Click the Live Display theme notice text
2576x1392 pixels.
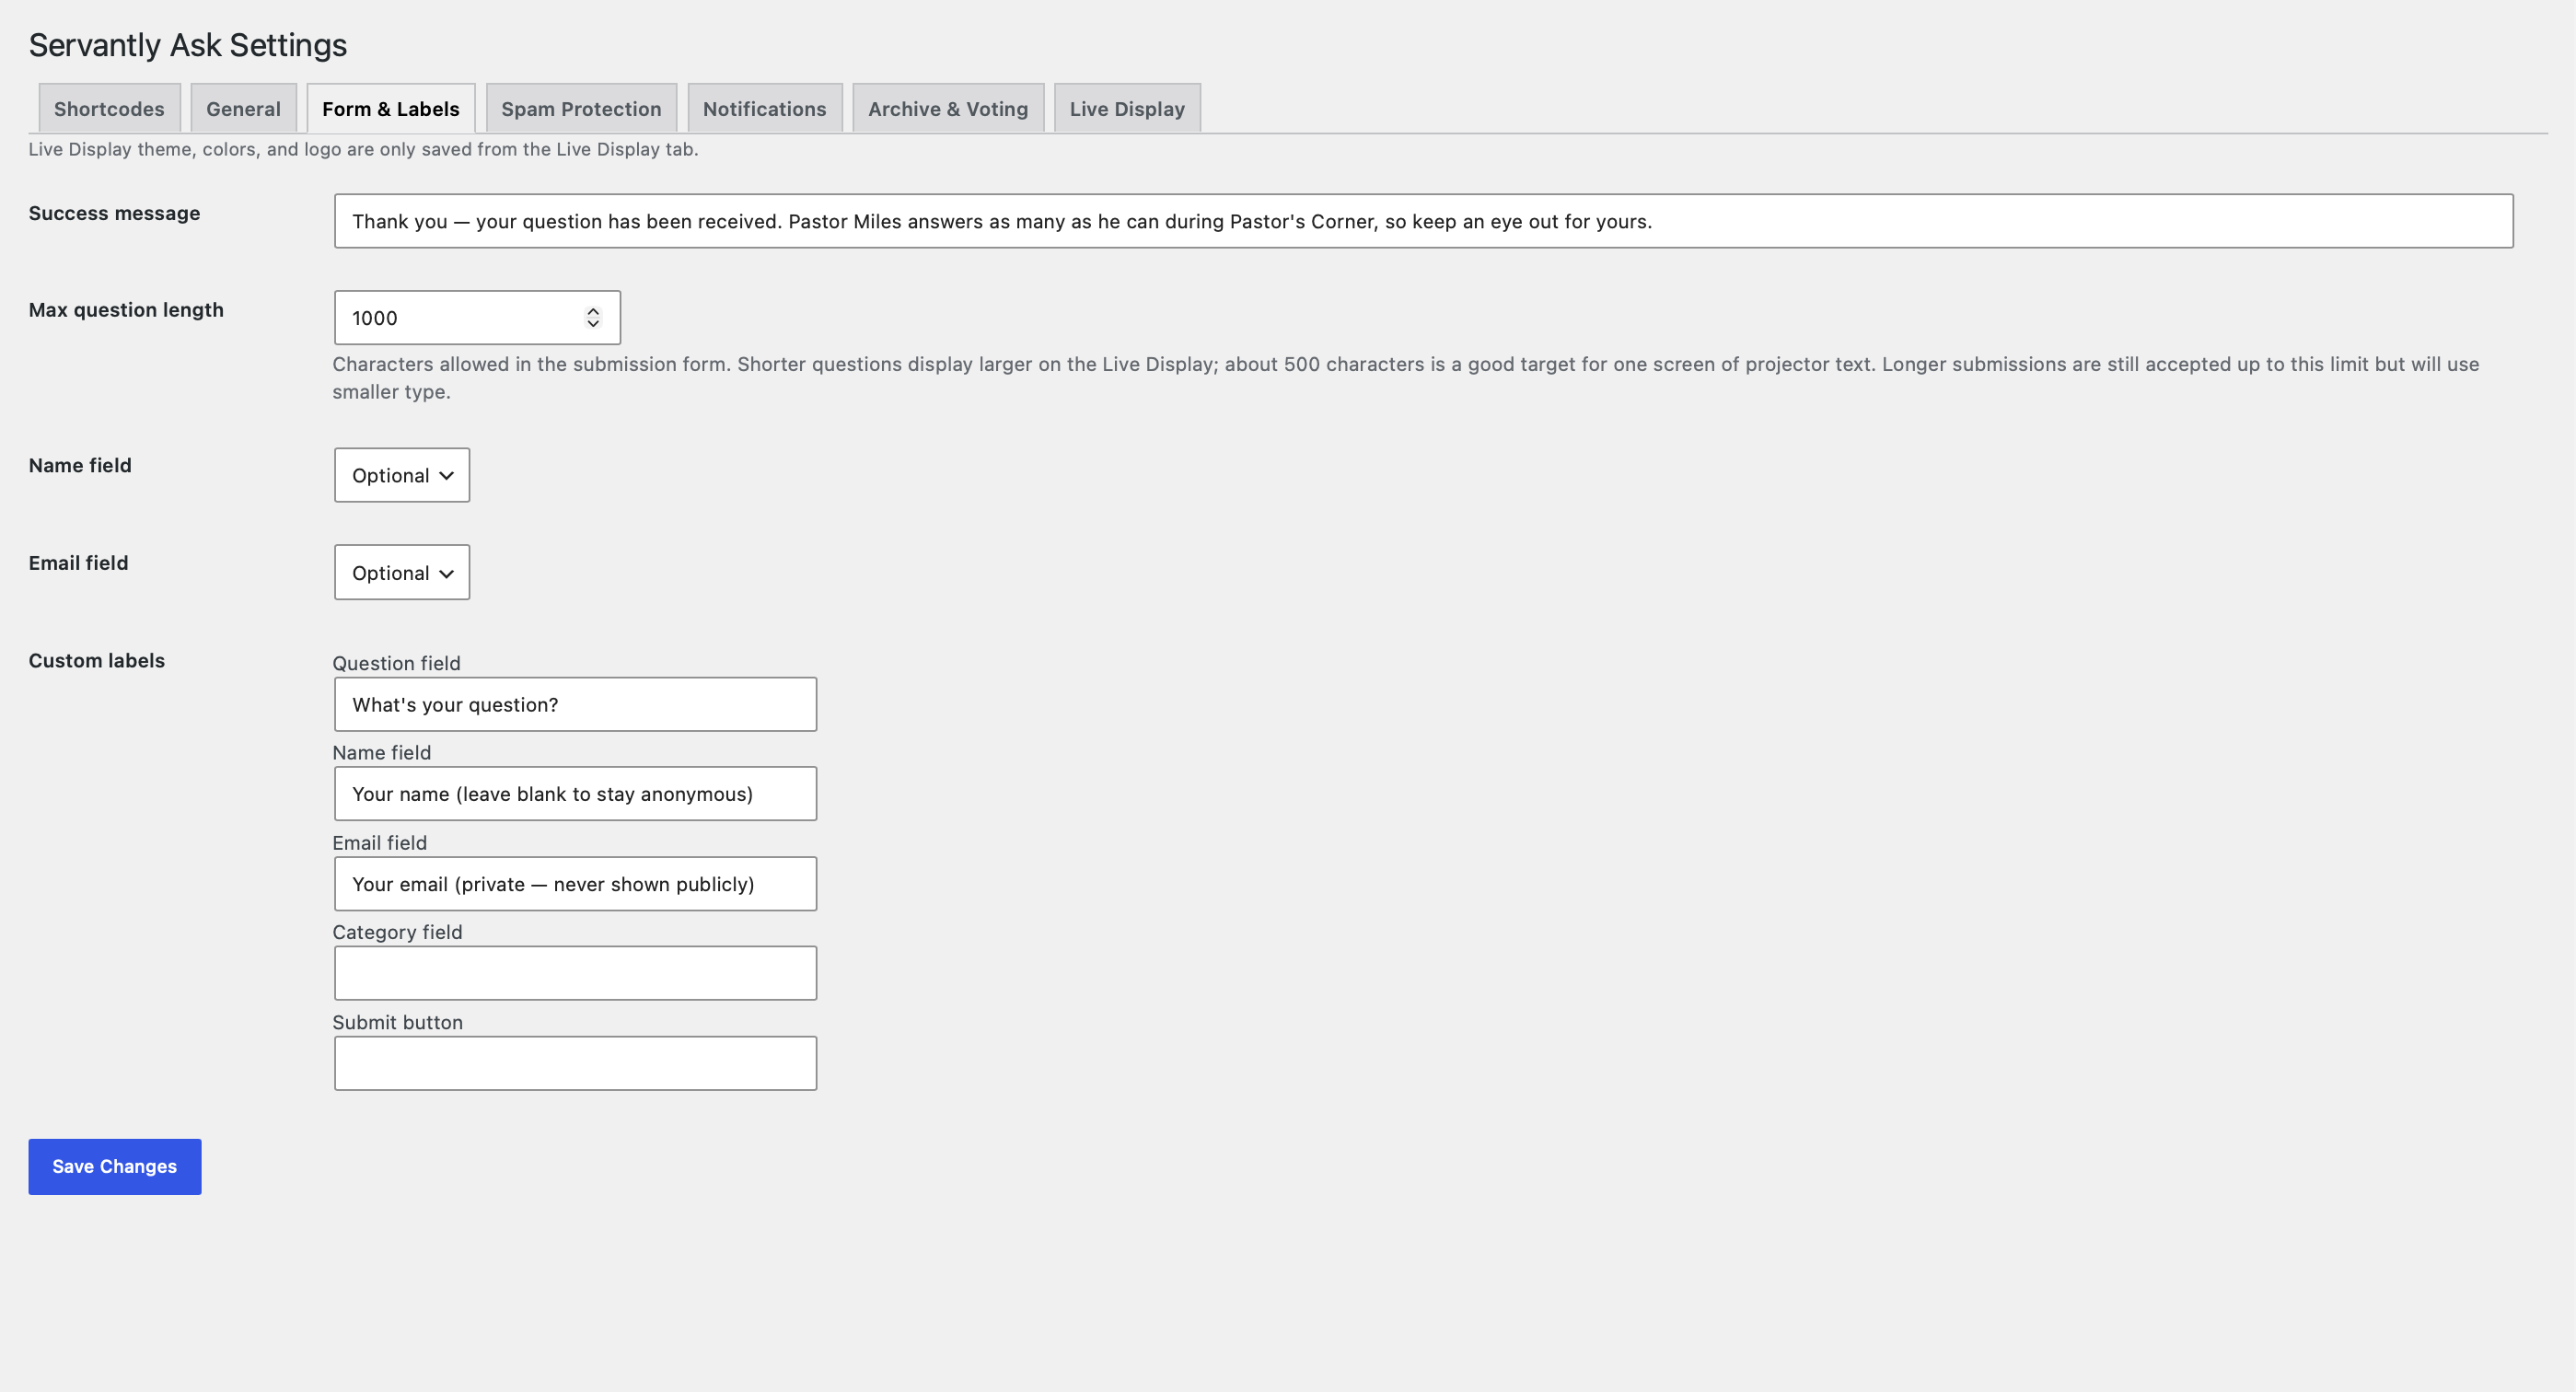pos(363,149)
